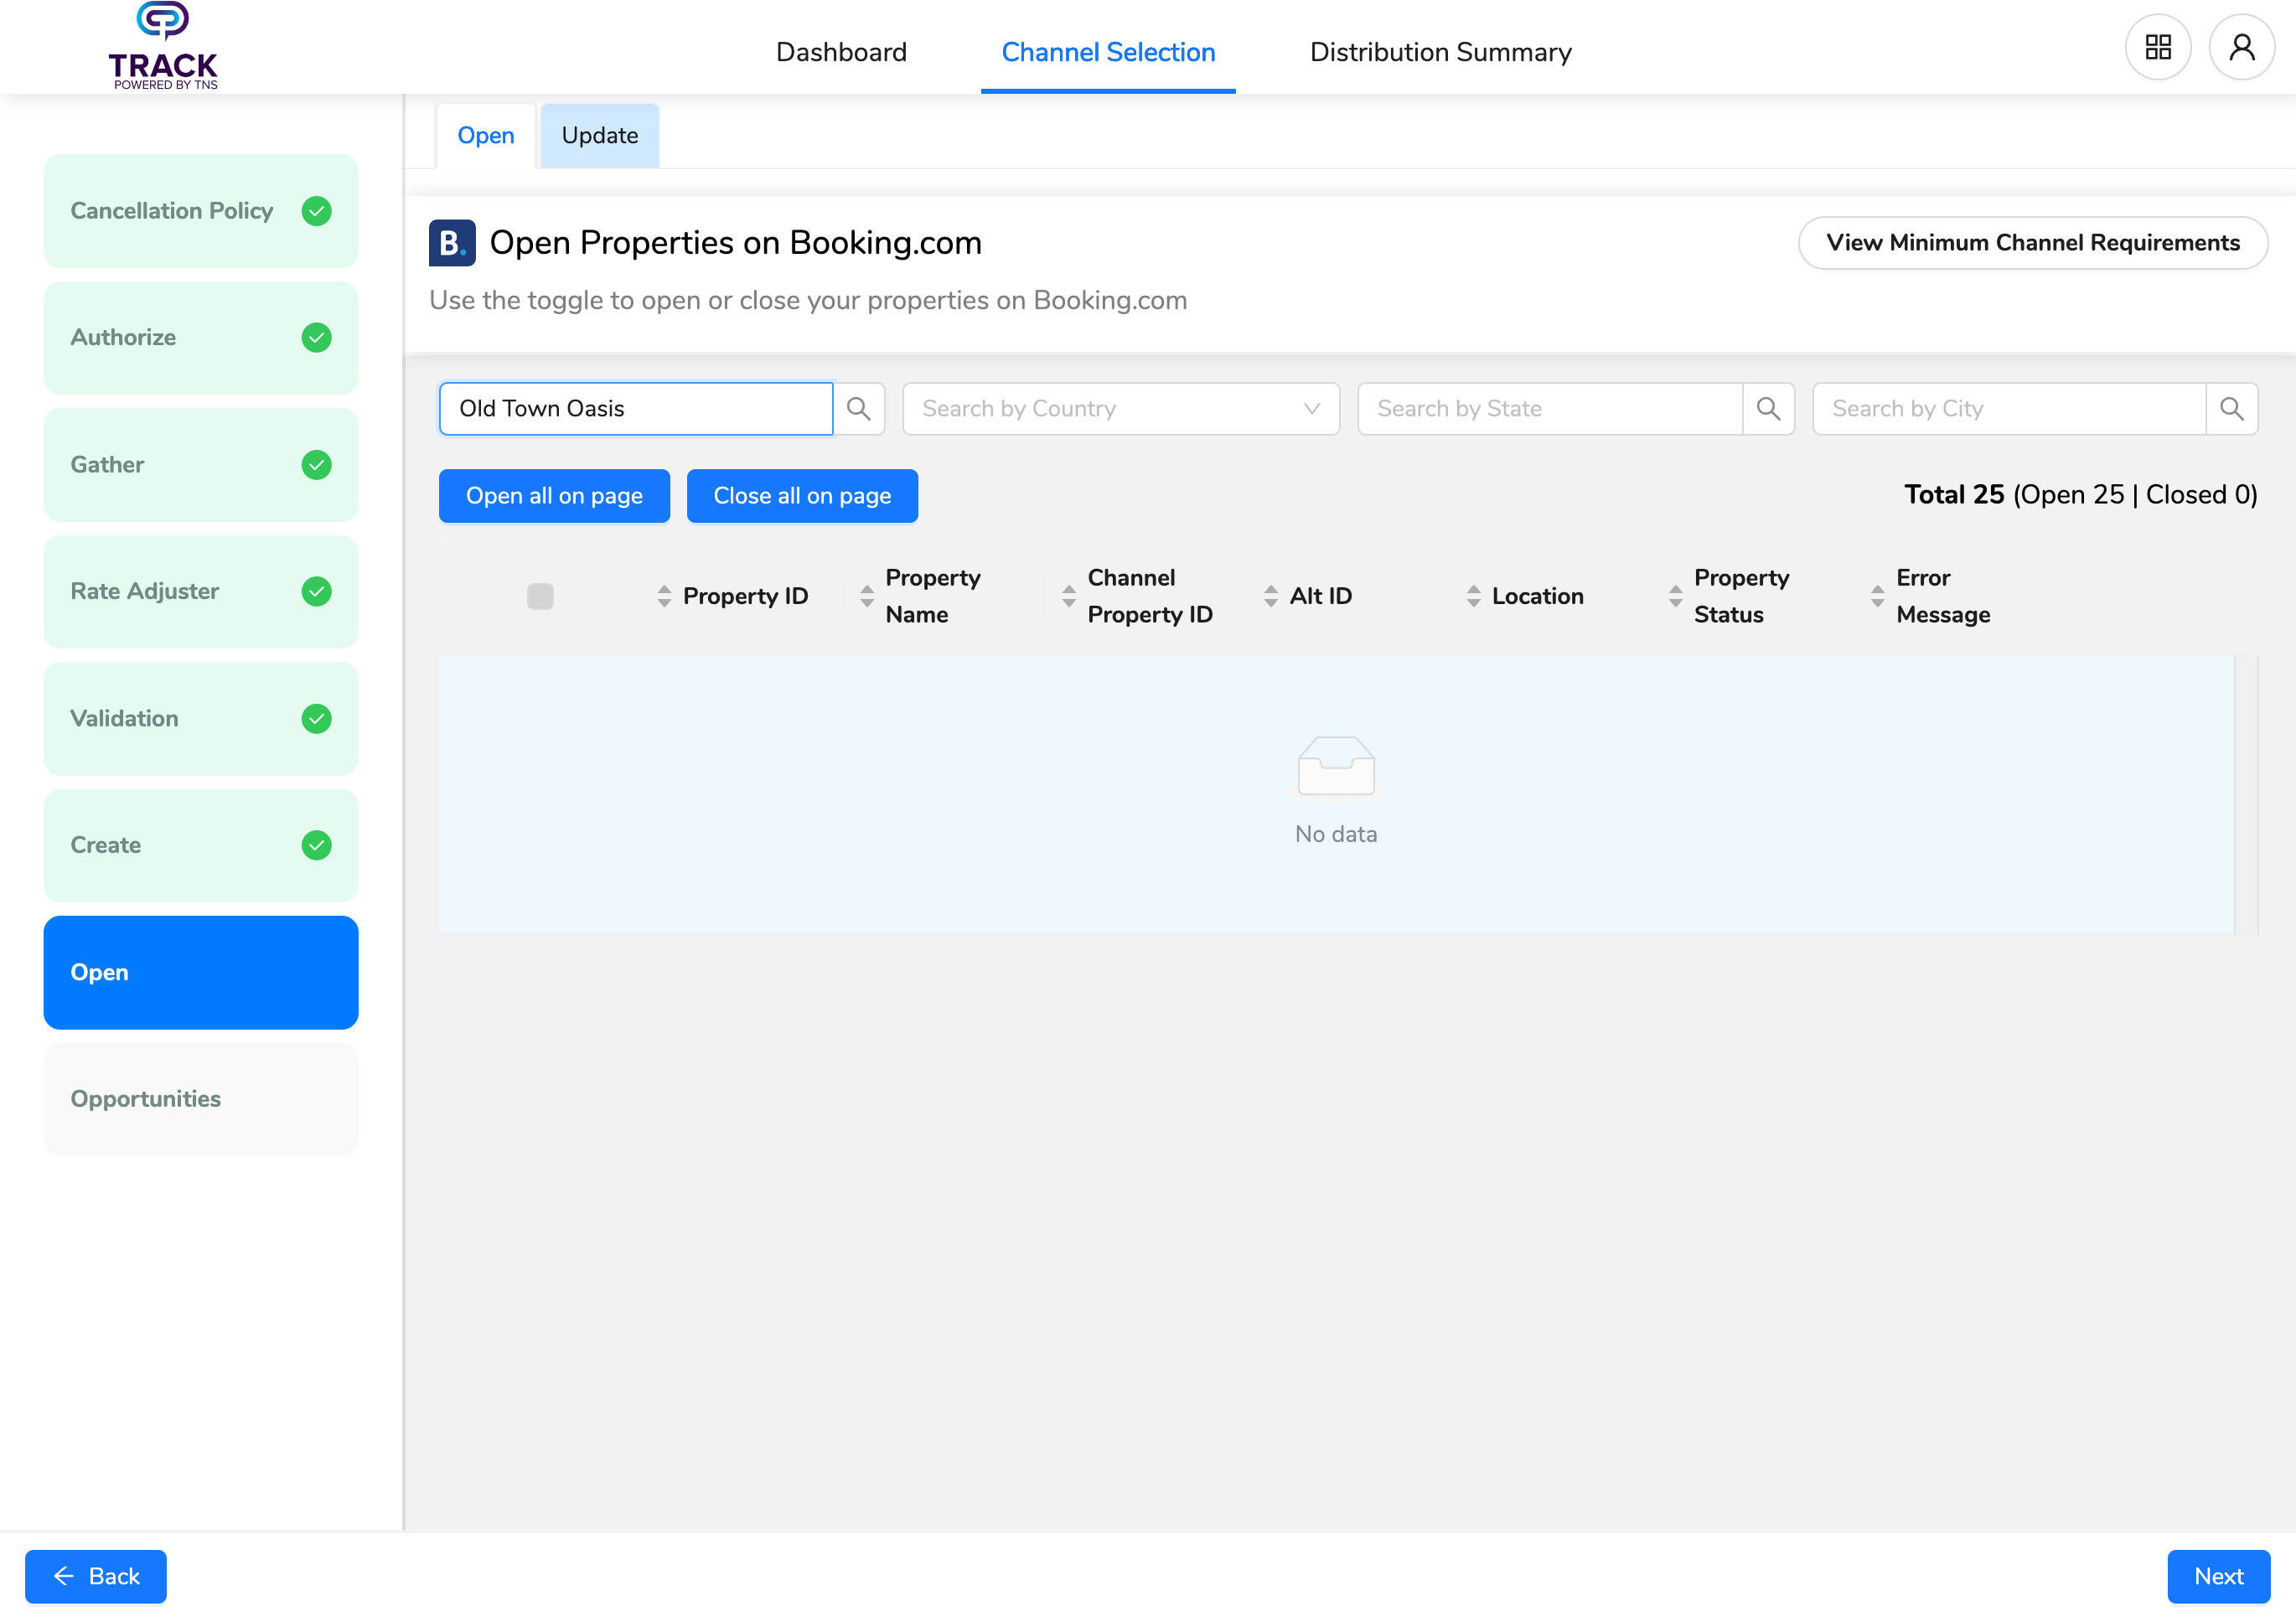Click the Location column header
Image resolution: width=2296 pixels, height=1622 pixels.
coord(1537,596)
